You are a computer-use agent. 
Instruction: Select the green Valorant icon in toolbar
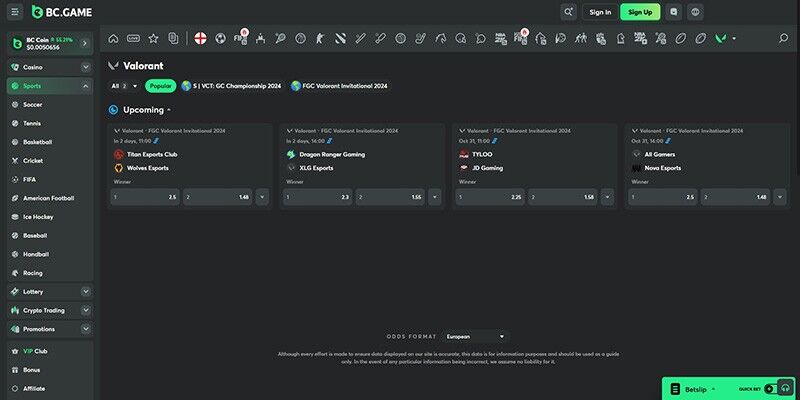click(x=720, y=38)
